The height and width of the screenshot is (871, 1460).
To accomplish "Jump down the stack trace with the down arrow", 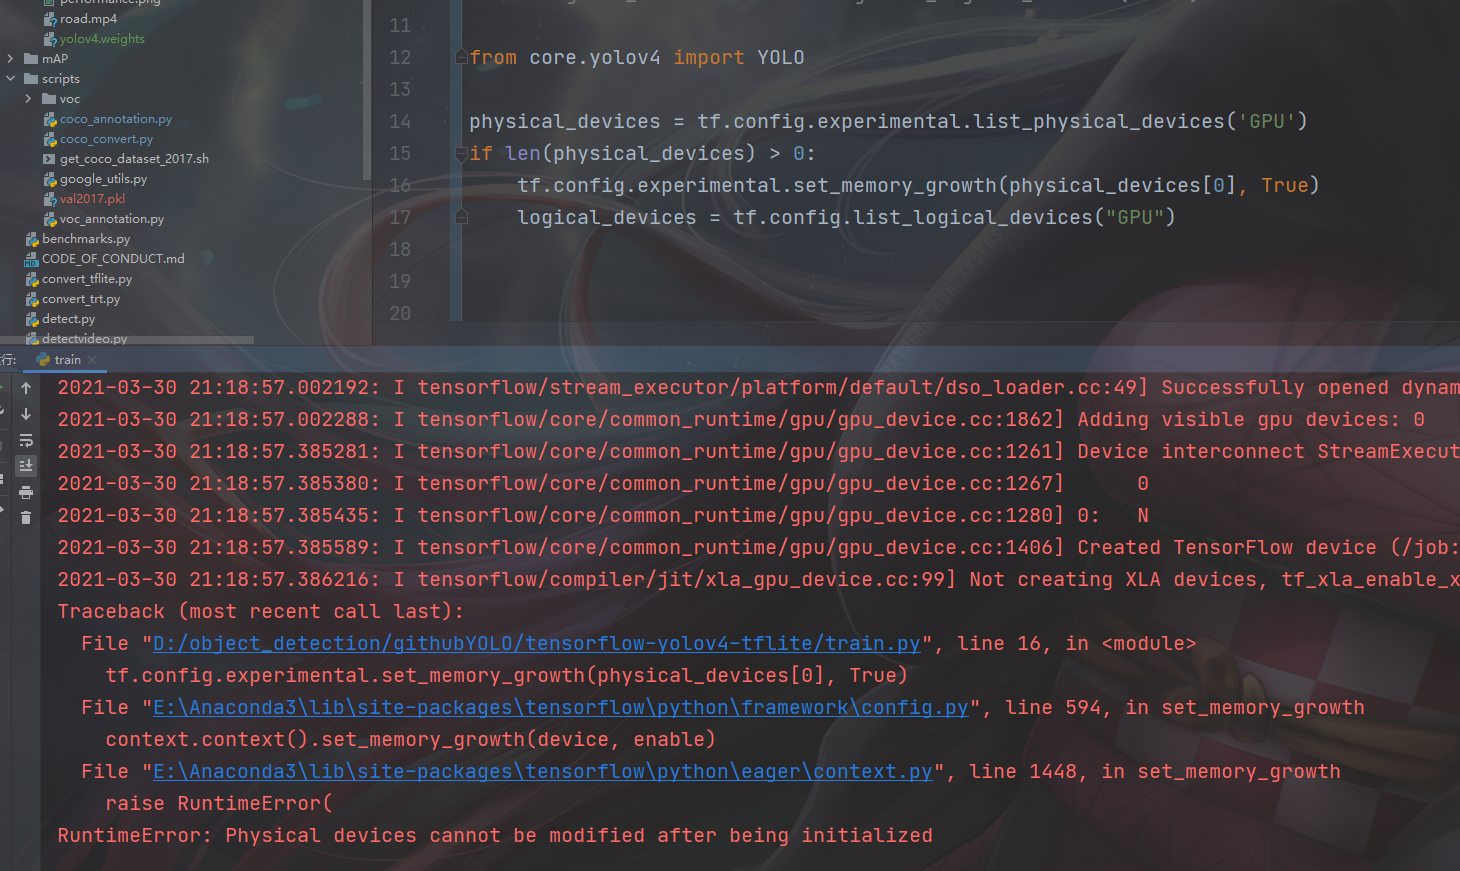I will click(x=26, y=415).
